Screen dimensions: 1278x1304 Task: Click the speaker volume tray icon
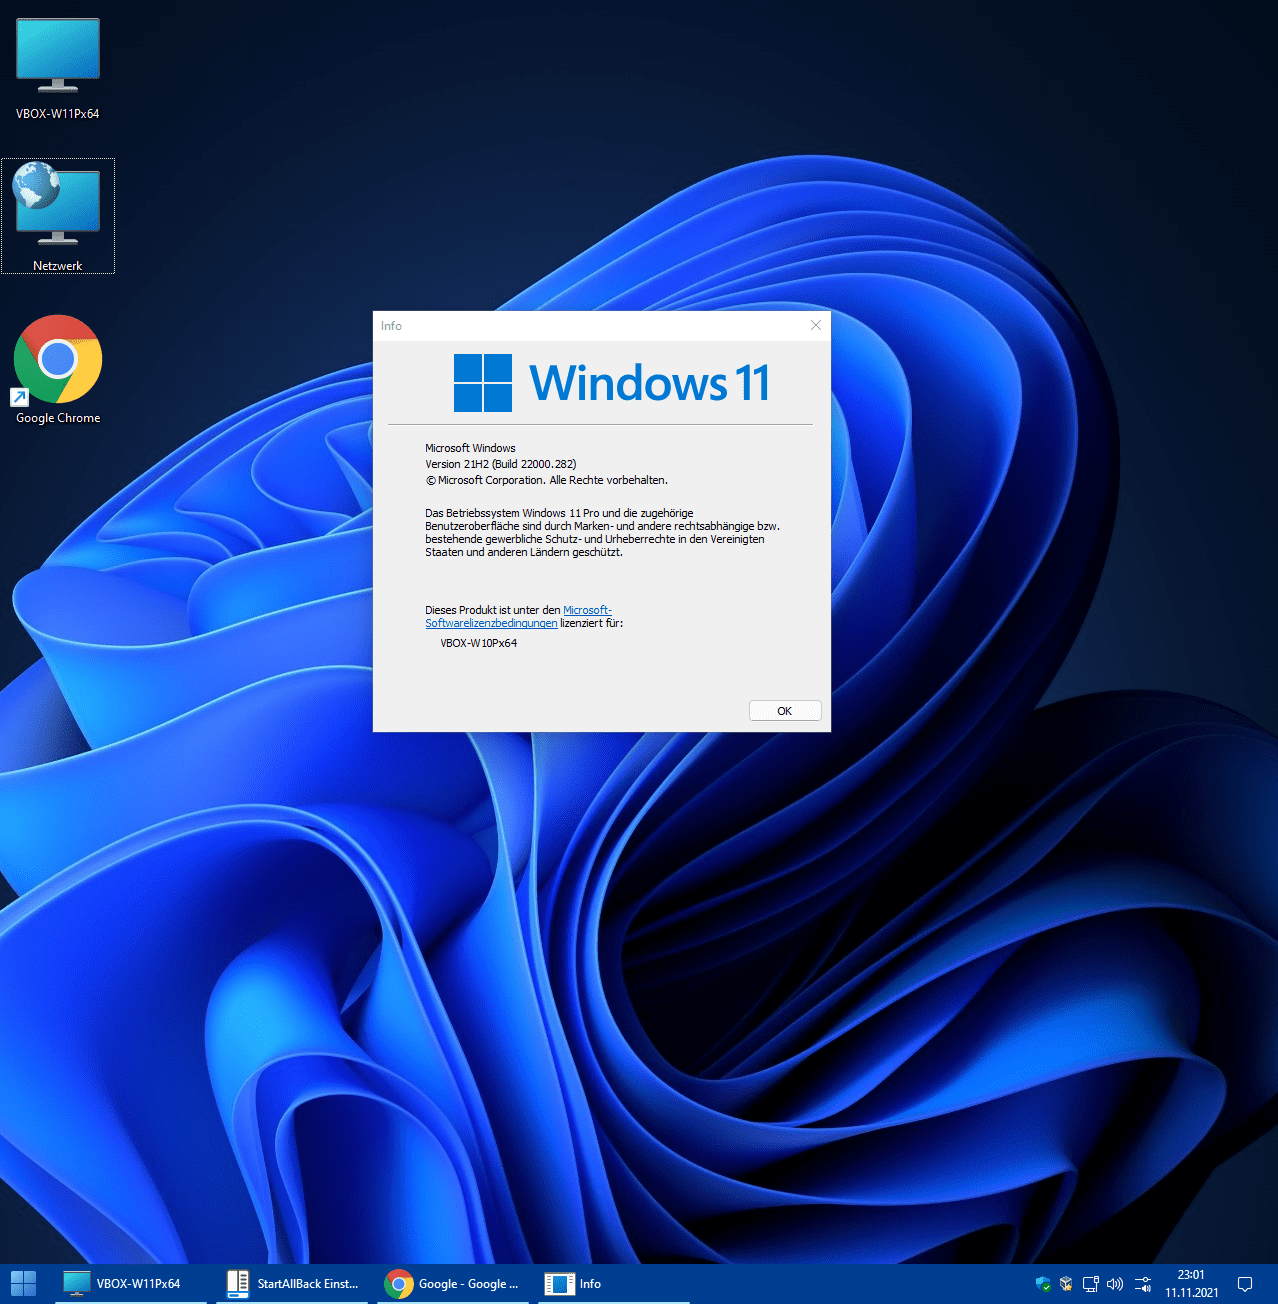point(1115,1284)
